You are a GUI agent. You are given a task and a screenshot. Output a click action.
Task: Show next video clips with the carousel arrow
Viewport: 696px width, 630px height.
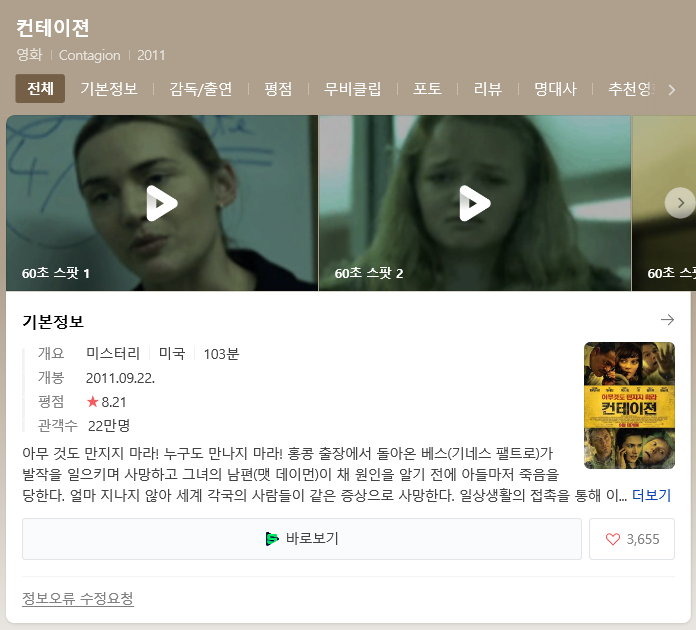point(680,203)
